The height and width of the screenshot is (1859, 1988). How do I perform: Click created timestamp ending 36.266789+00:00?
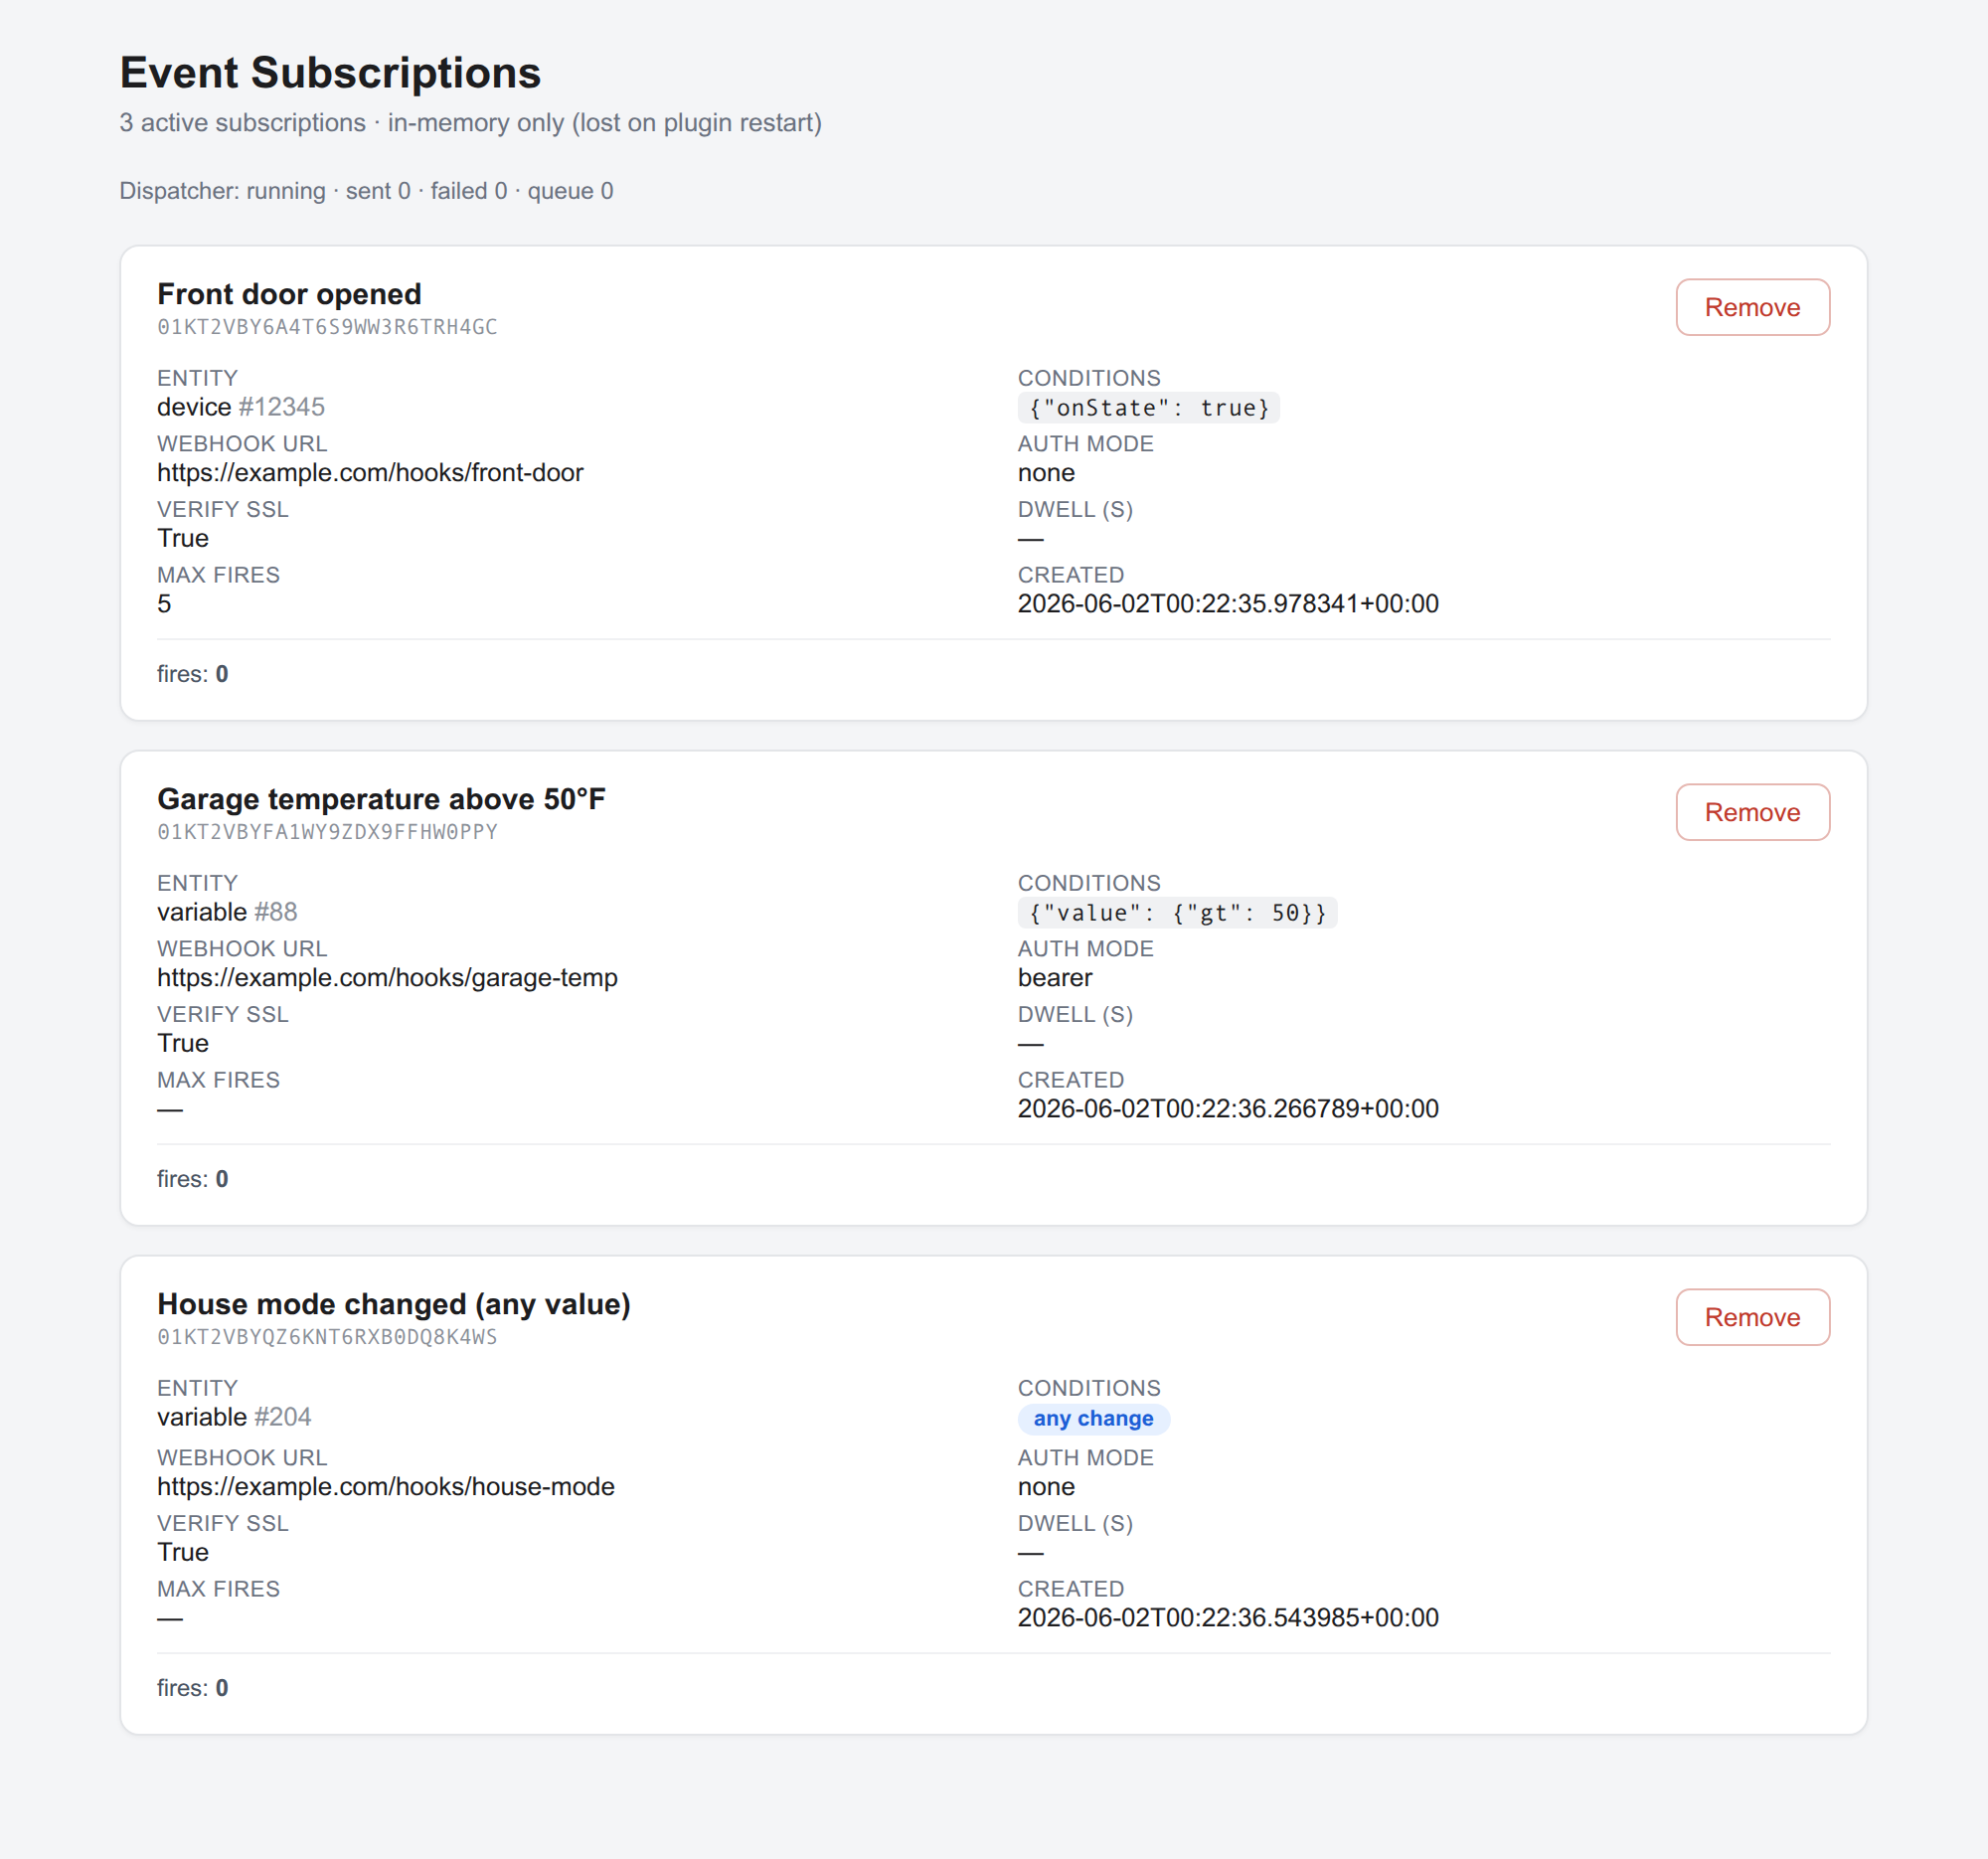point(1228,1109)
